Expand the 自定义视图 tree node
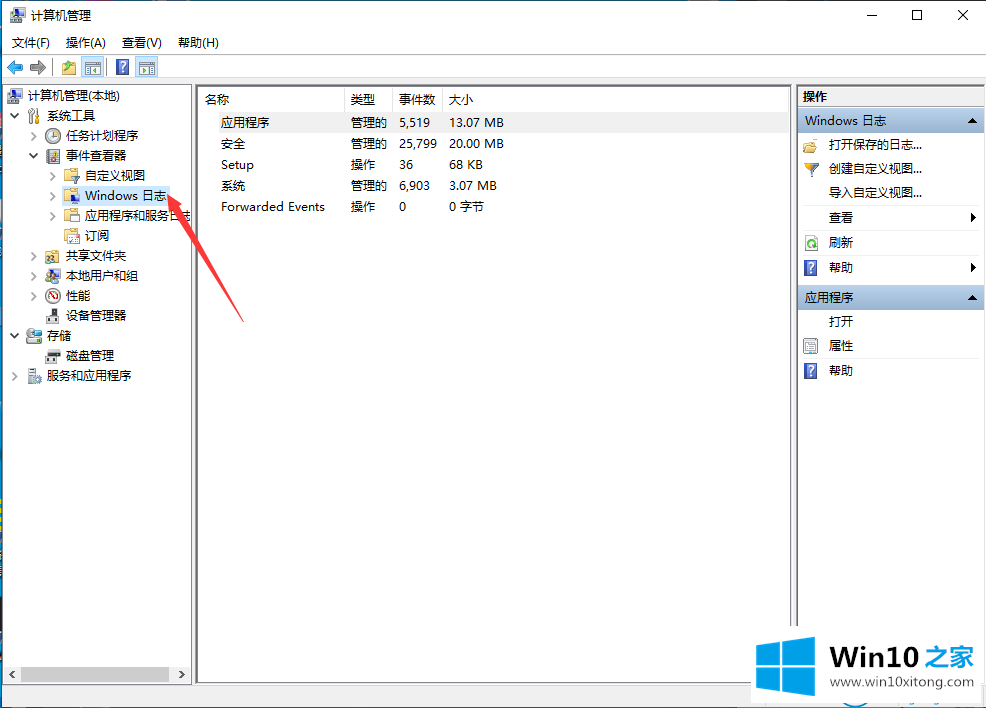The image size is (986, 708). coord(53,176)
